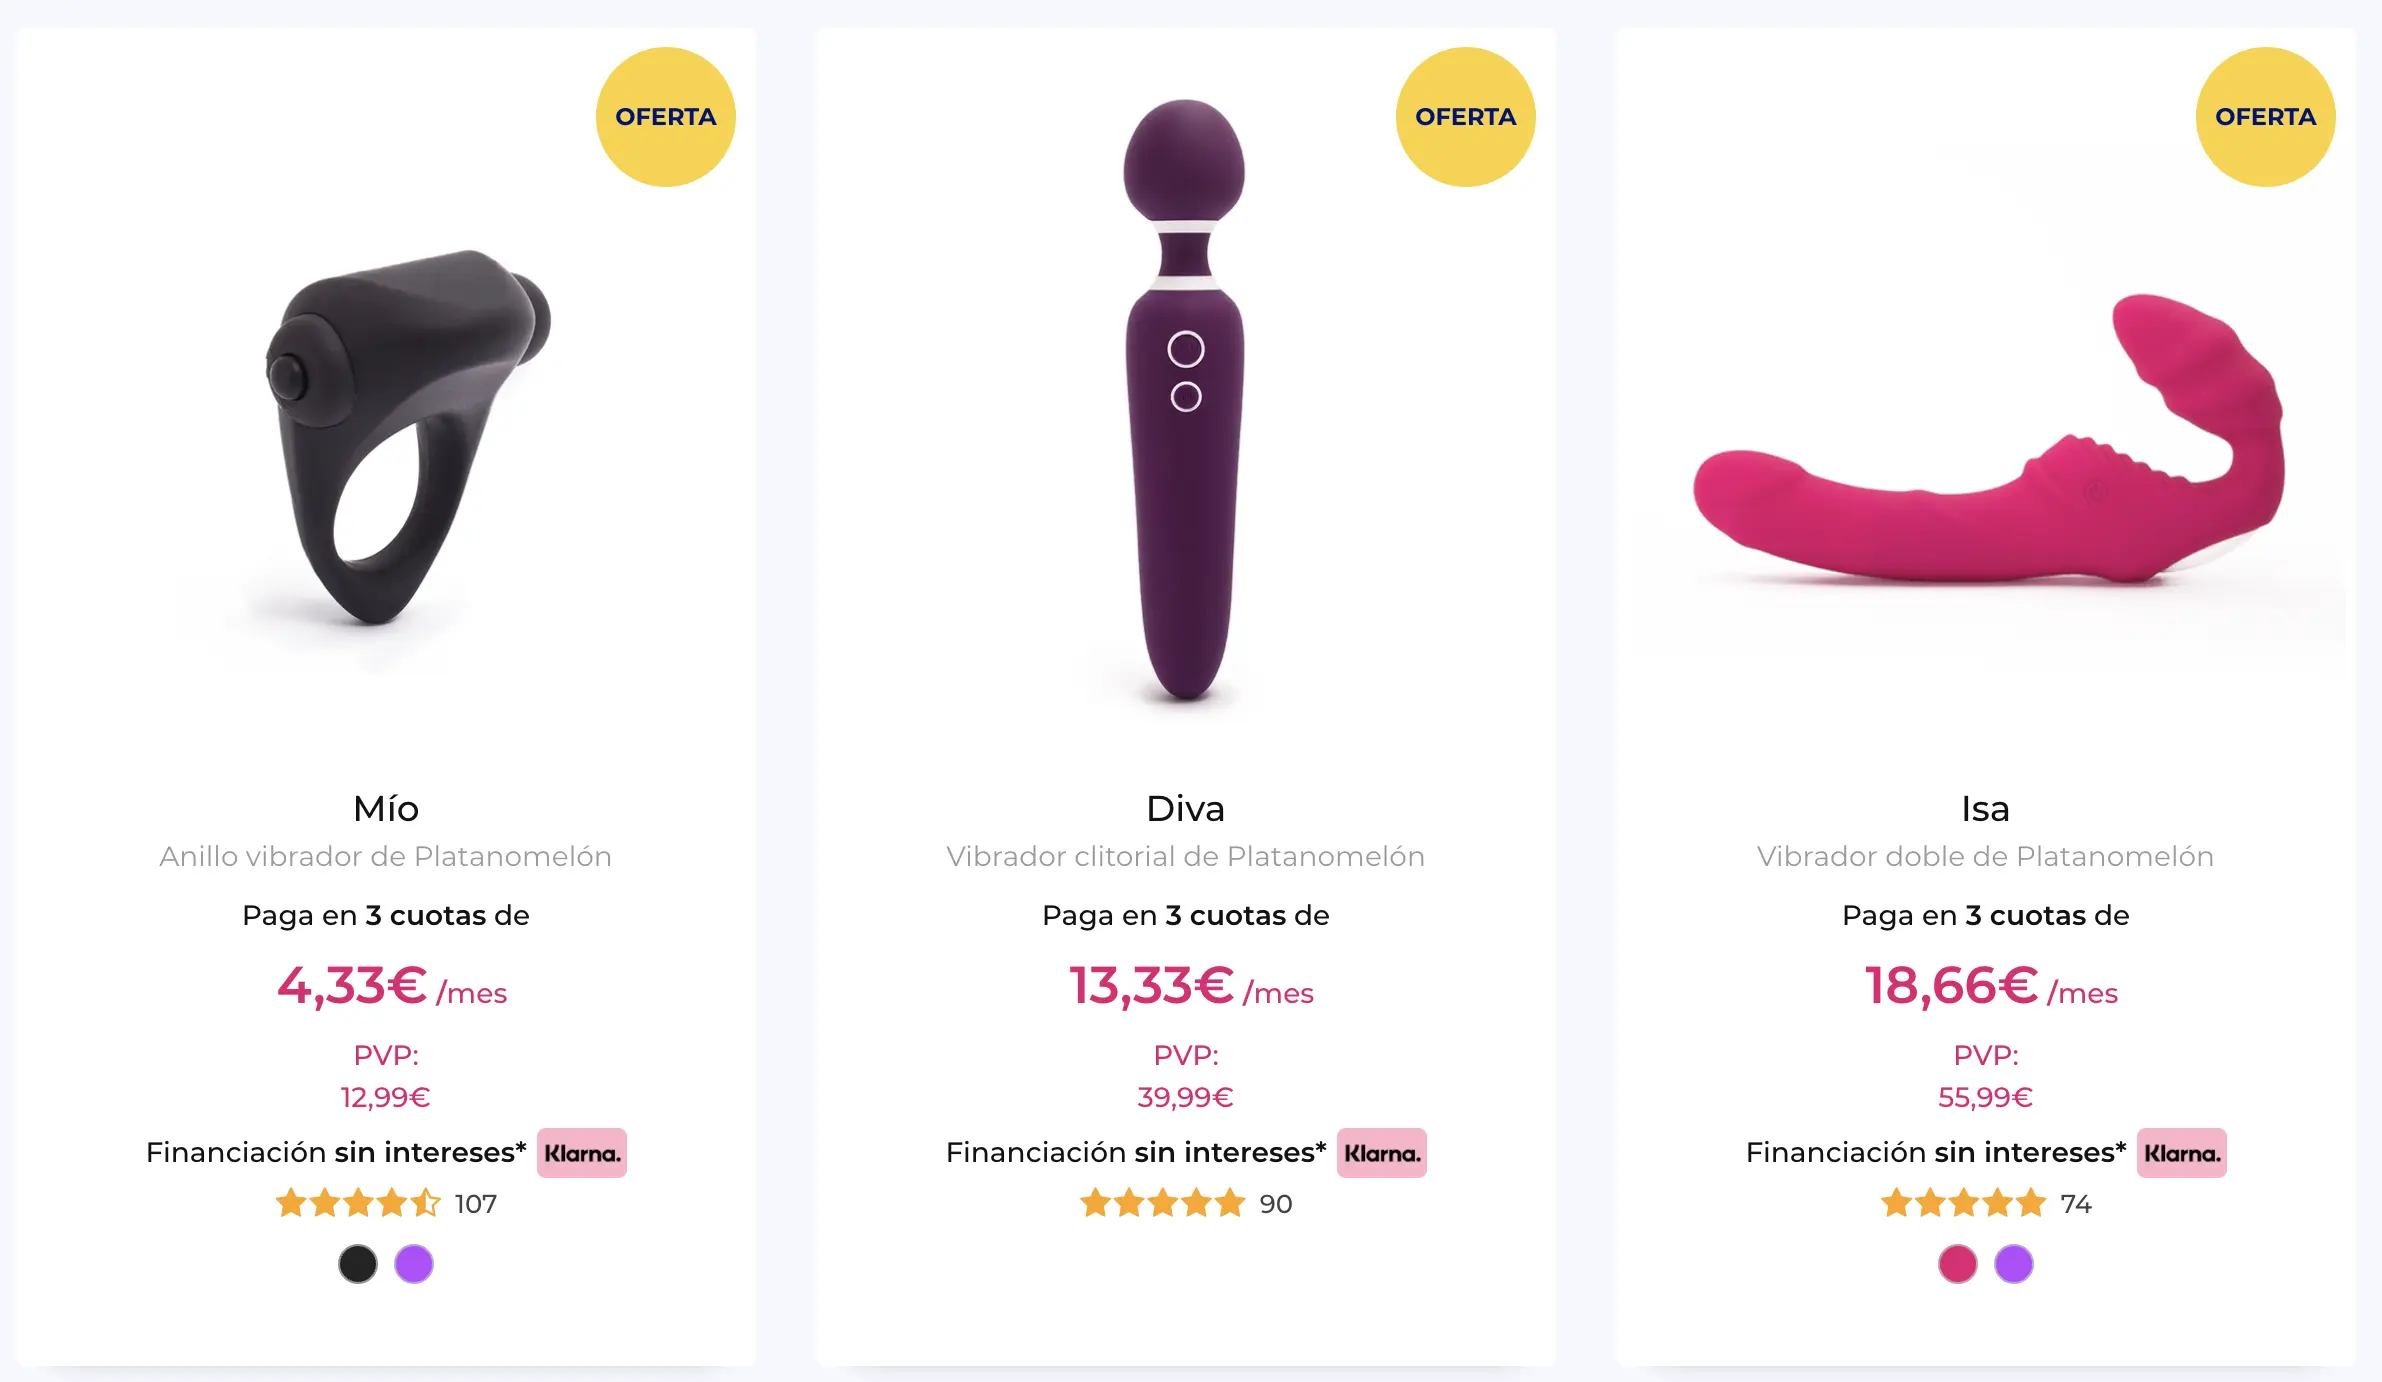Choose the pink color swatch for Isa
Viewport: 2382px width, 1382px height.
tap(1958, 1264)
